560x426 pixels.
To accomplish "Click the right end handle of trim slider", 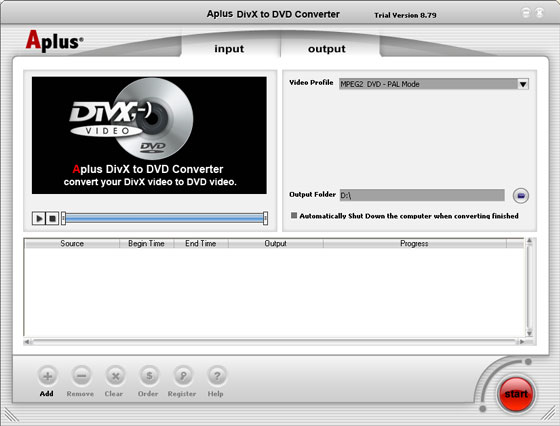I will [x=265, y=218].
